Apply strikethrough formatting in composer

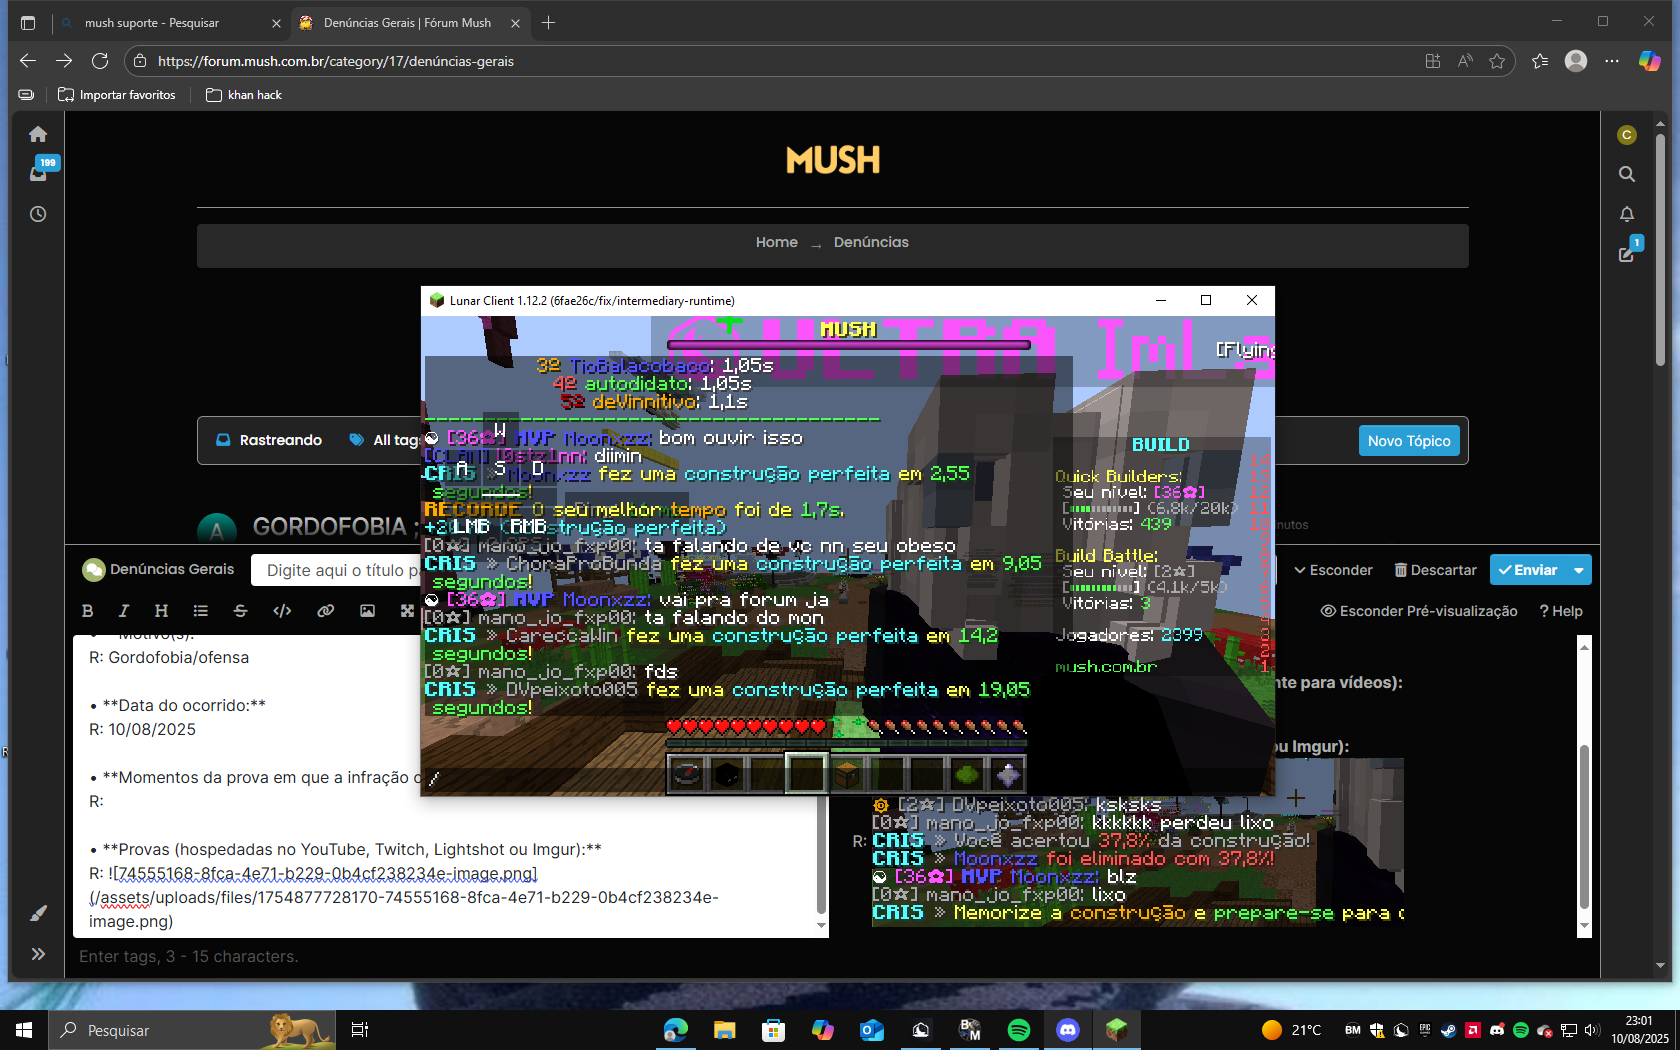[x=240, y=611]
